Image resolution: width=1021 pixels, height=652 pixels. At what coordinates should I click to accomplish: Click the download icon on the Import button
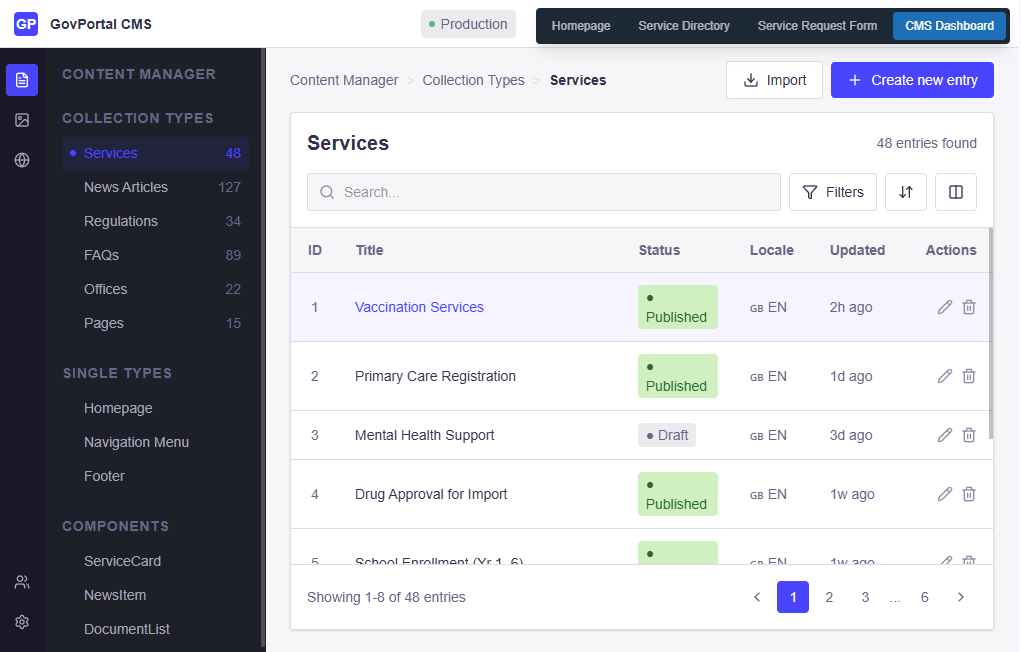751,79
